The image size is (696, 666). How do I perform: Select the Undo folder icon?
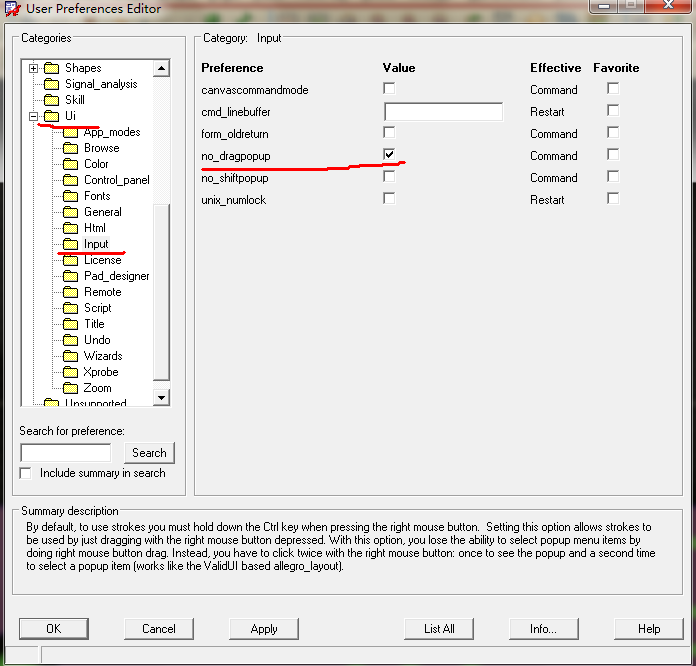(x=70, y=340)
